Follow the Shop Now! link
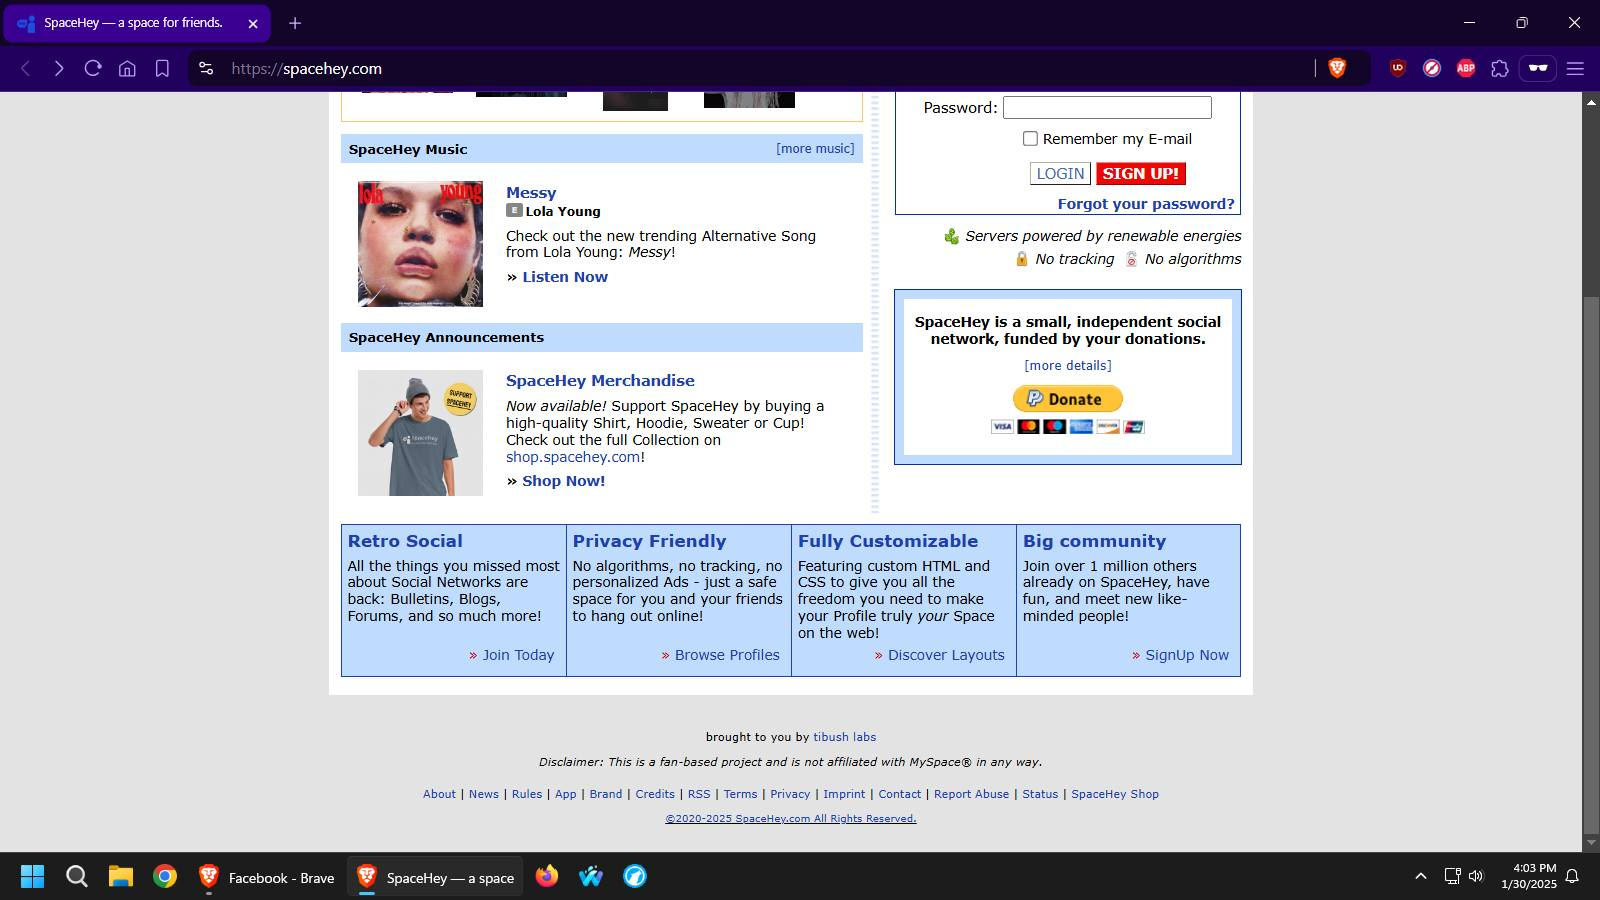This screenshot has width=1600, height=900. point(563,481)
